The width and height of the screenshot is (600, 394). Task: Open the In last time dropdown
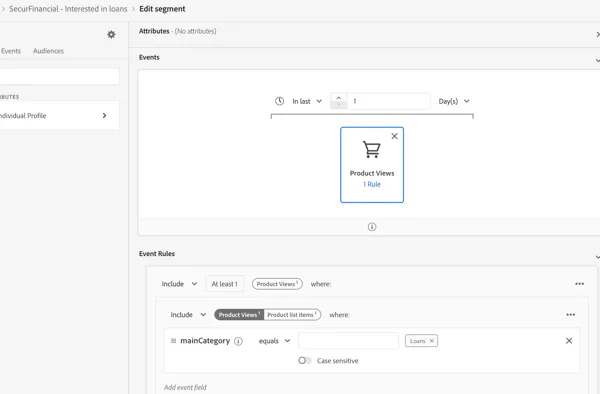pyautogui.click(x=307, y=101)
